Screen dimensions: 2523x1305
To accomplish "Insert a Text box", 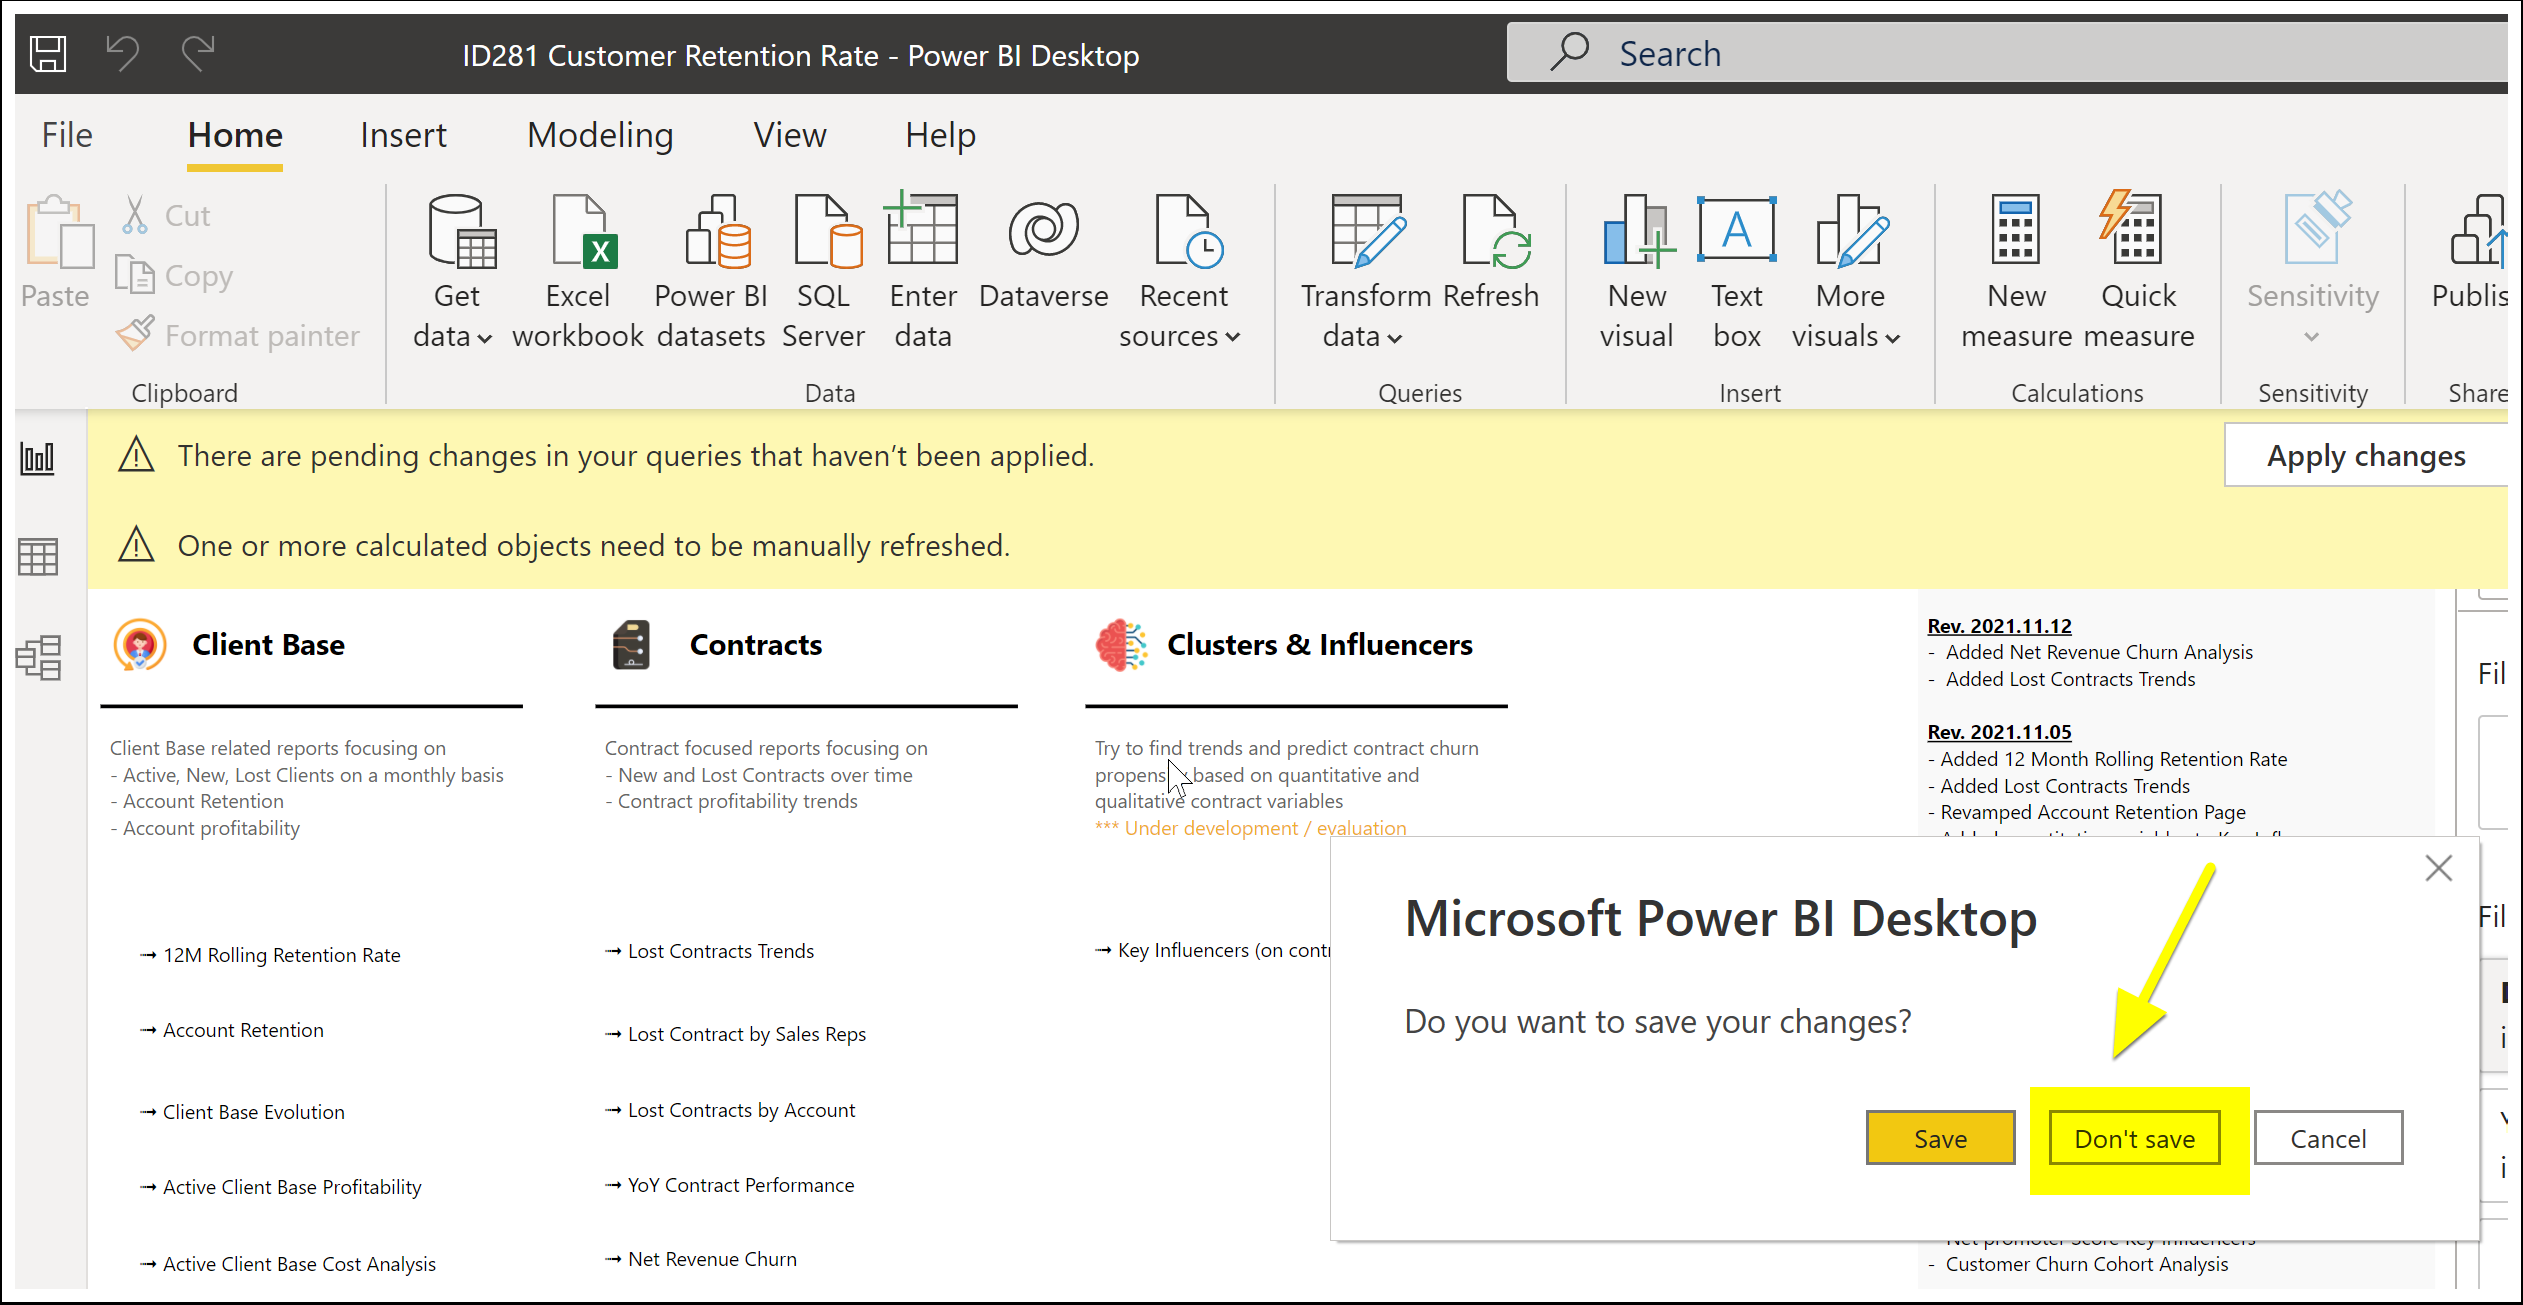I will pyautogui.click(x=1737, y=272).
